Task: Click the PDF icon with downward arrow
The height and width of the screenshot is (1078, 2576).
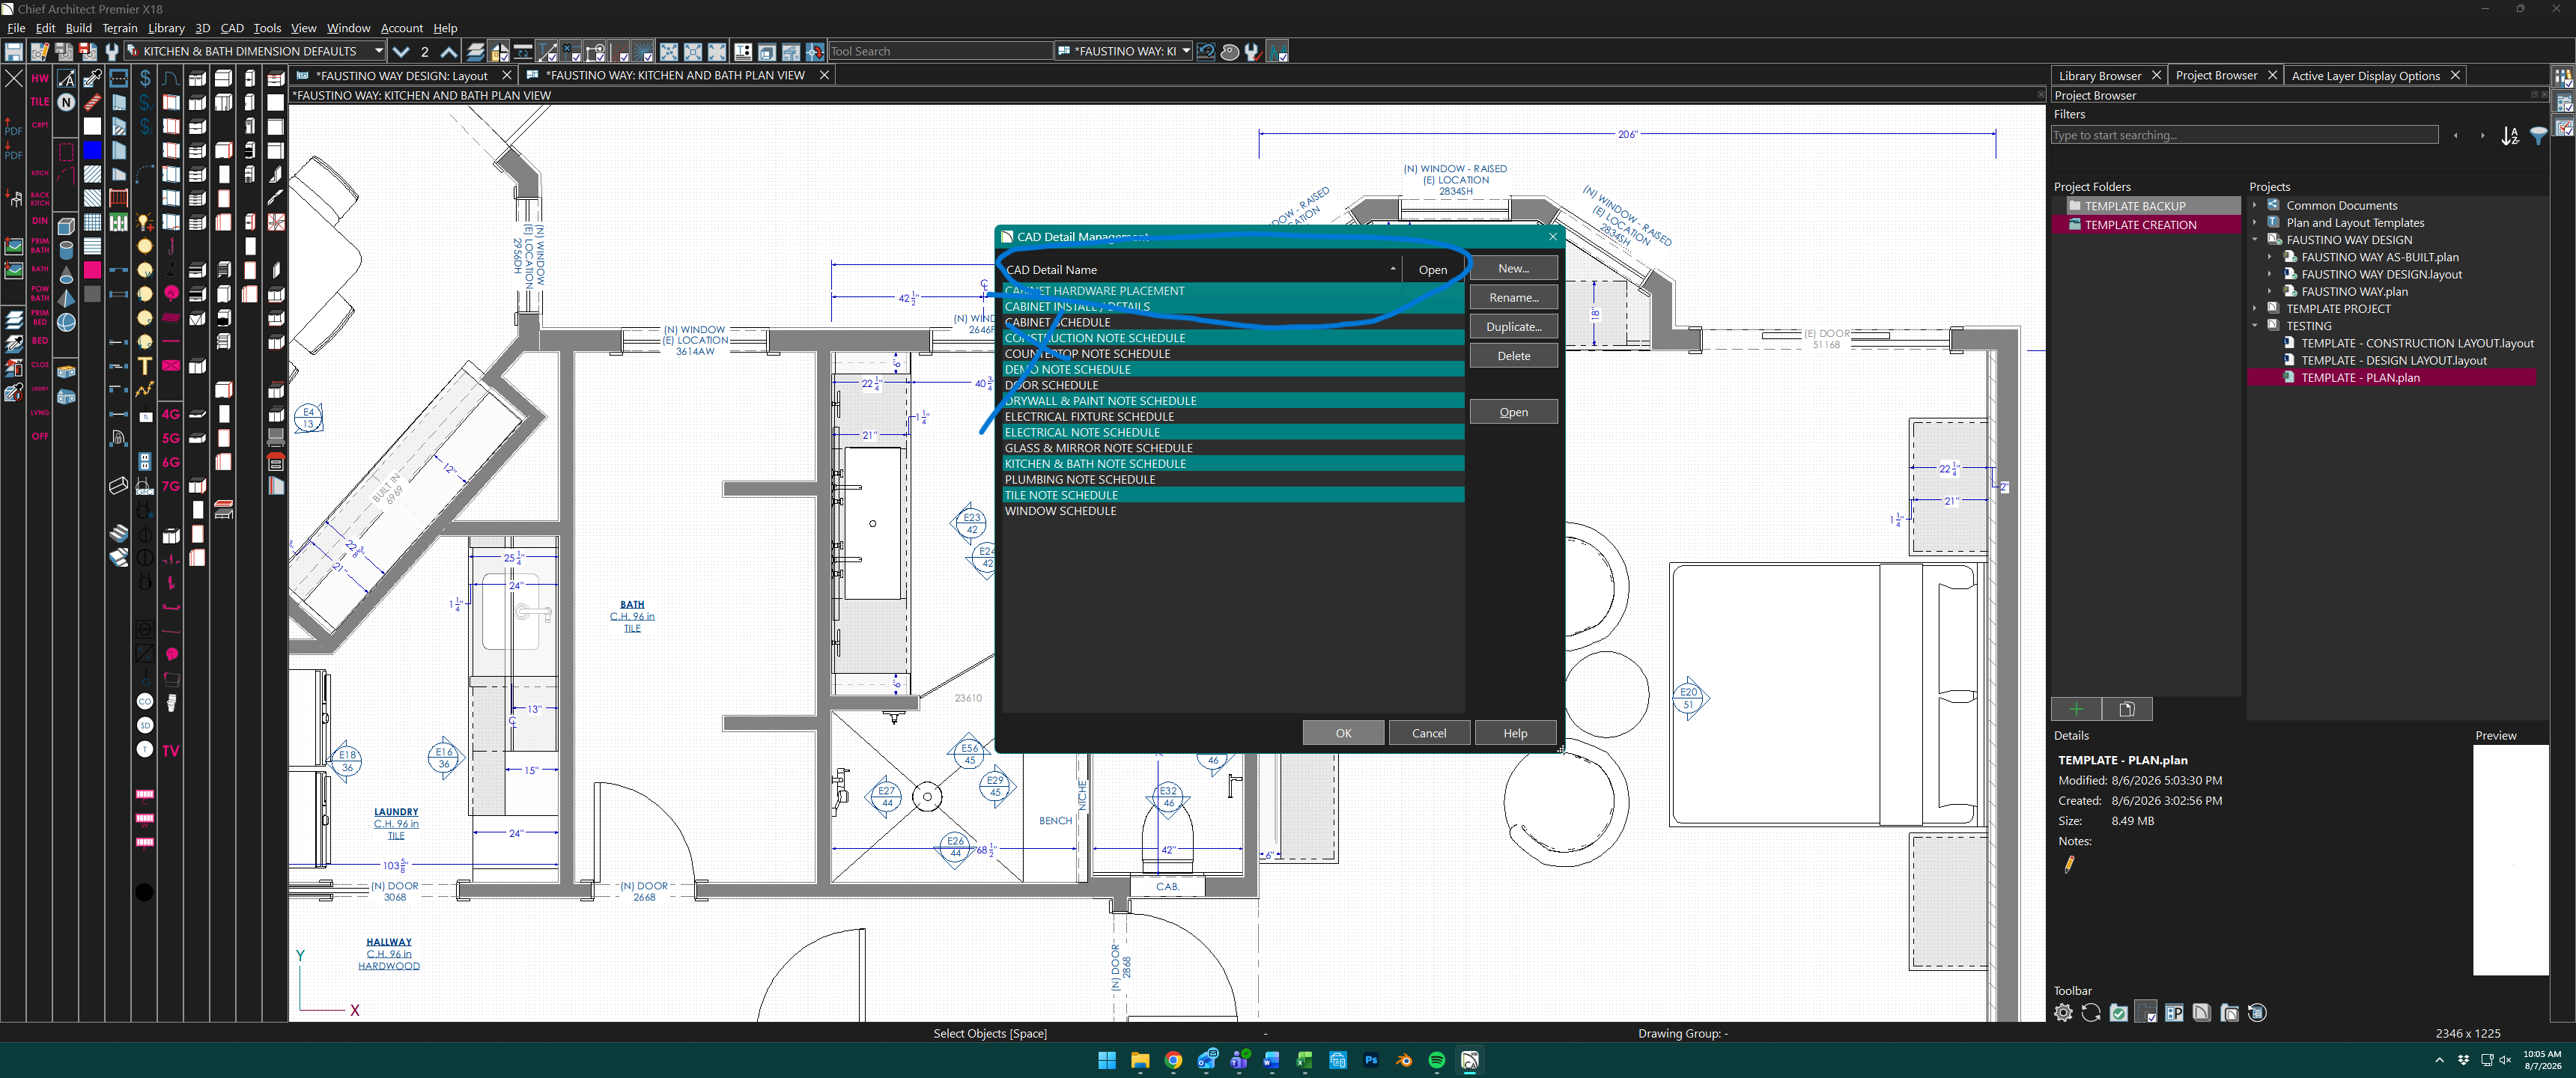Action: 13,150
